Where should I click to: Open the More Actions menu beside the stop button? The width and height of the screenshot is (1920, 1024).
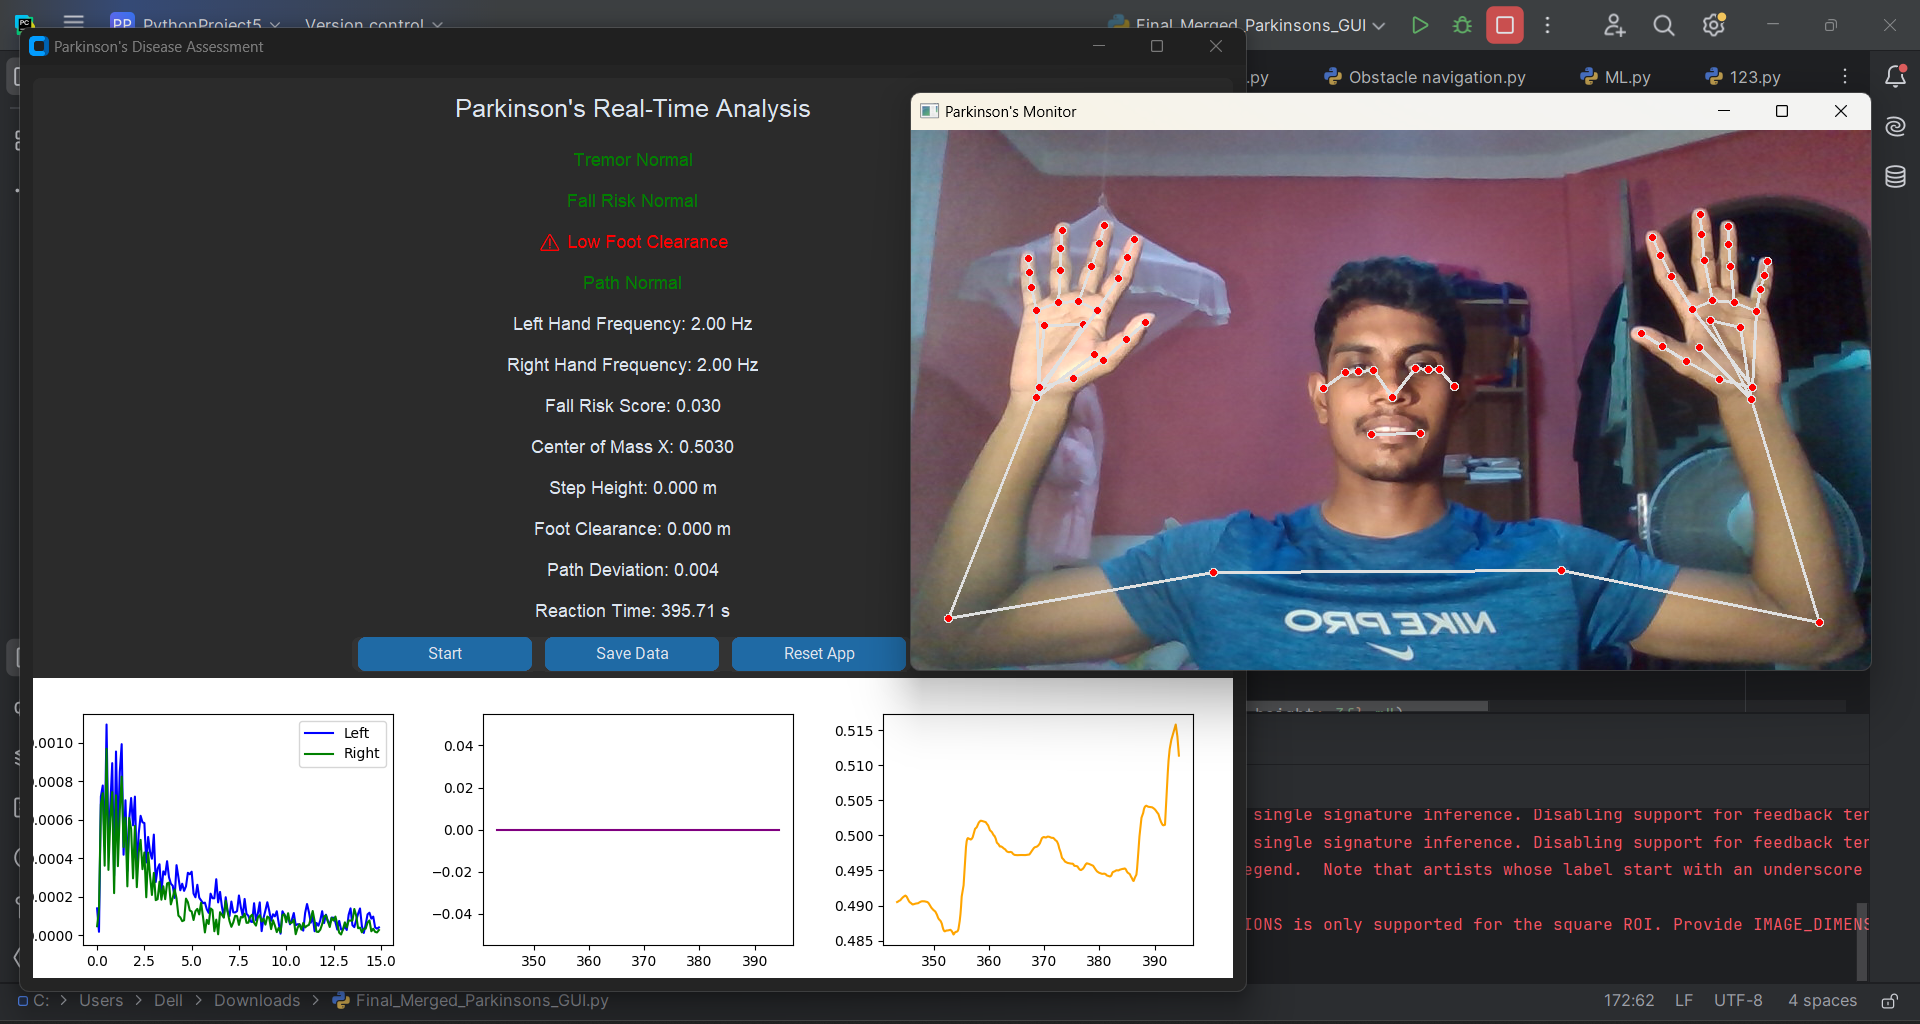[1548, 25]
